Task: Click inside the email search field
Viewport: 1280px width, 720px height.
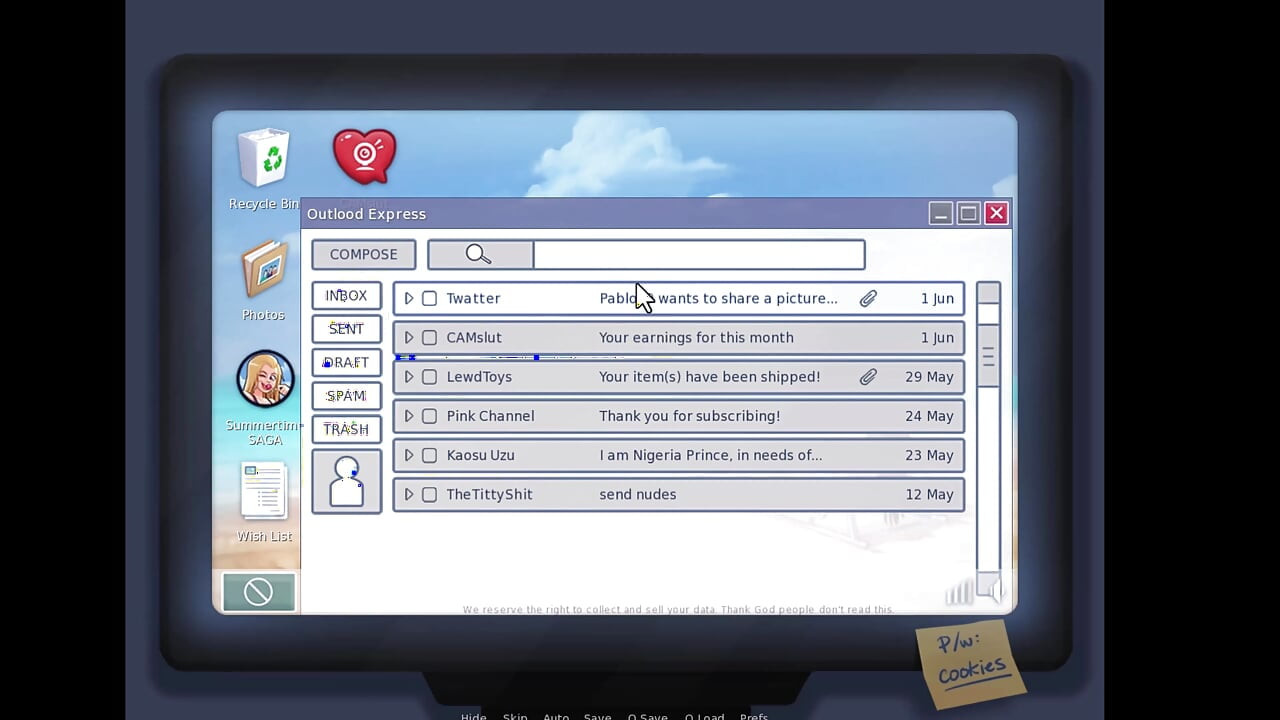Action: (x=698, y=255)
